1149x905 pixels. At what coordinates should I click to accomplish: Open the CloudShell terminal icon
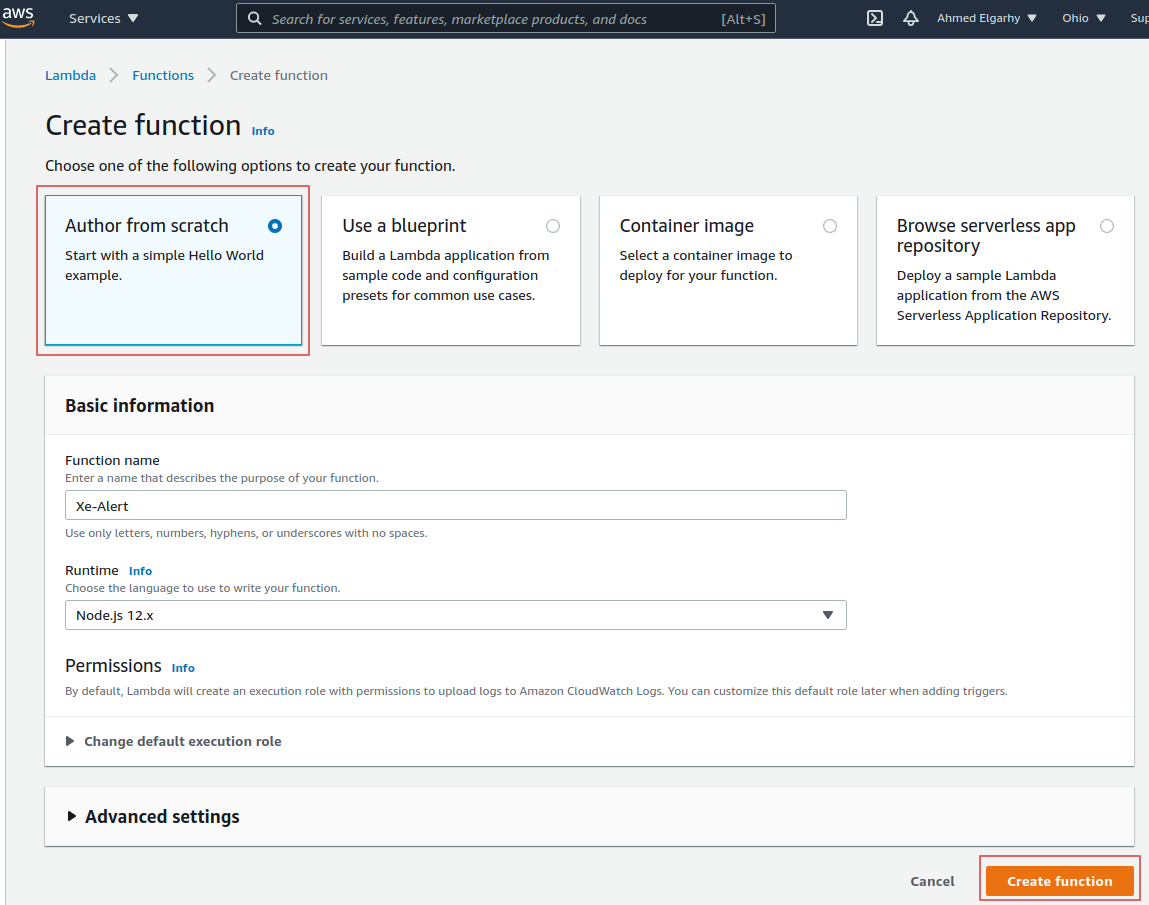click(x=875, y=18)
